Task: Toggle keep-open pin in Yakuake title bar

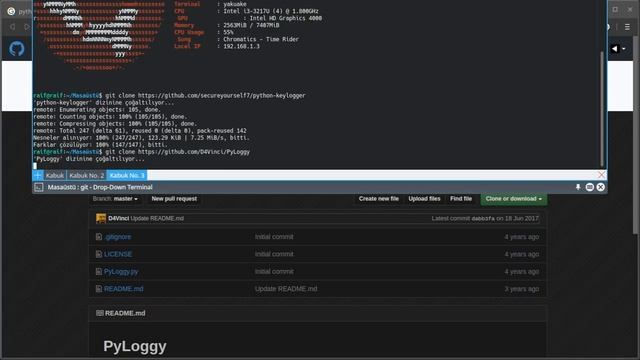Action: coord(578,187)
